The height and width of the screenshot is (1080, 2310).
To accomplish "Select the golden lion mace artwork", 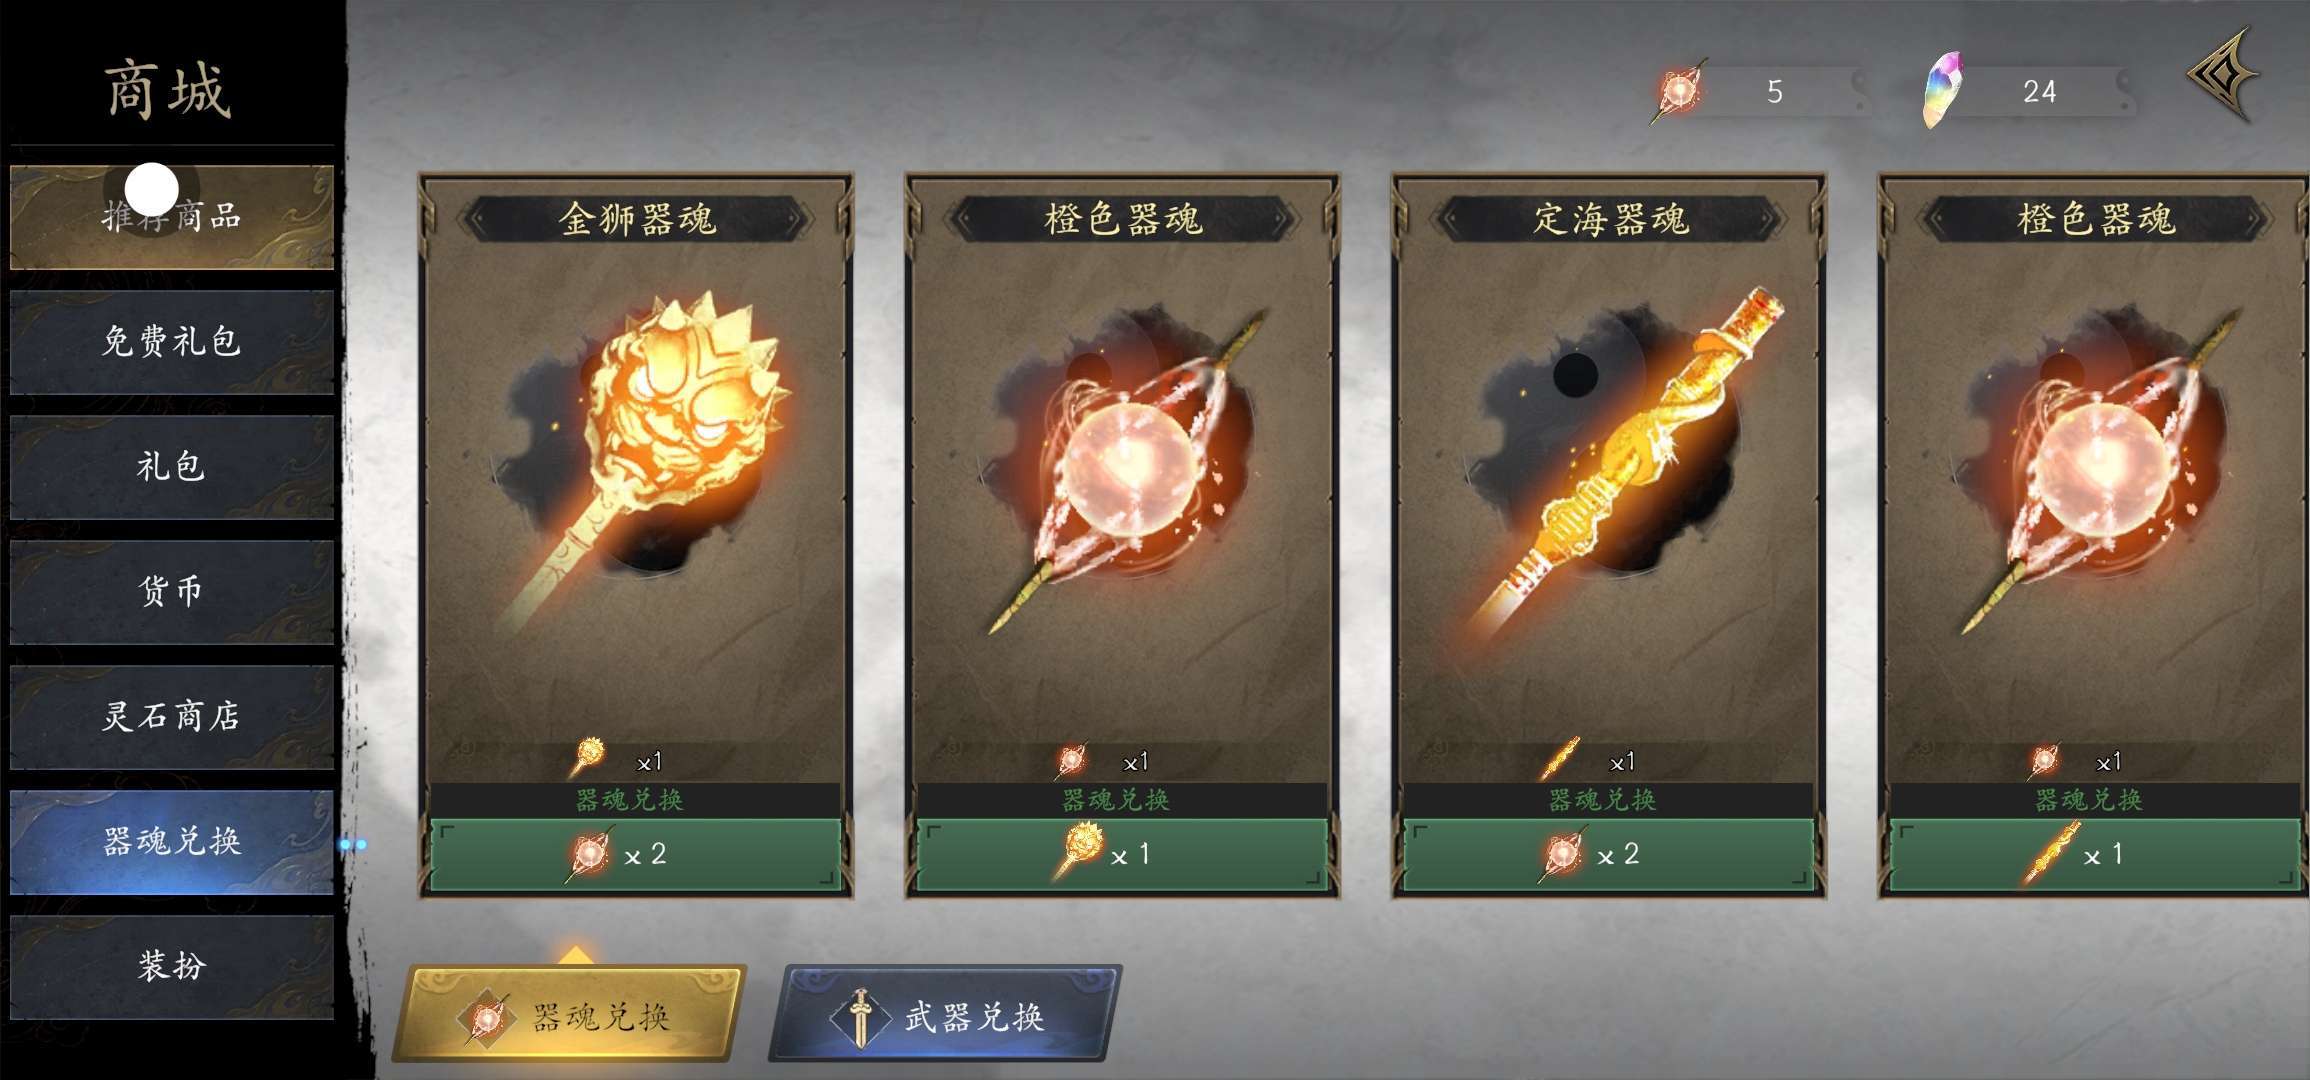I will [x=648, y=450].
